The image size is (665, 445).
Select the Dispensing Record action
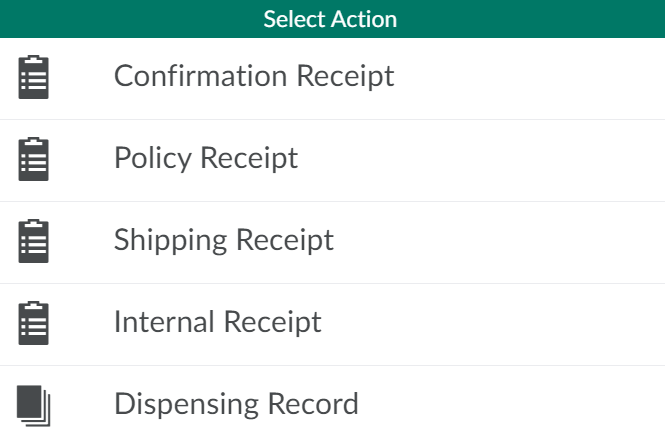tap(236, 404)
